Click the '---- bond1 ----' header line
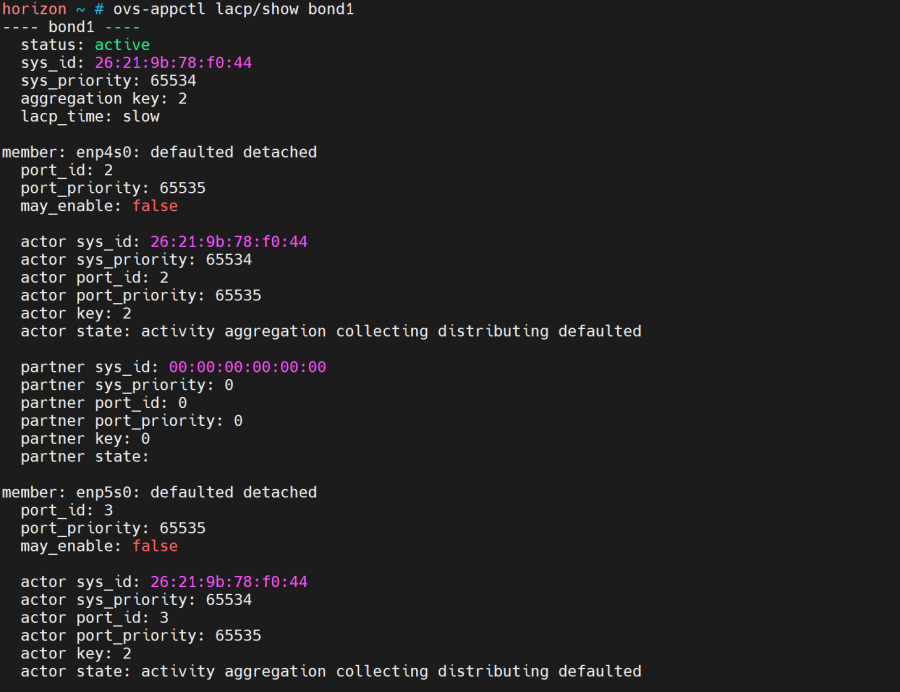The width and height of the screenshot is (900, 692). pyautogui.click(x=71, y=27)
